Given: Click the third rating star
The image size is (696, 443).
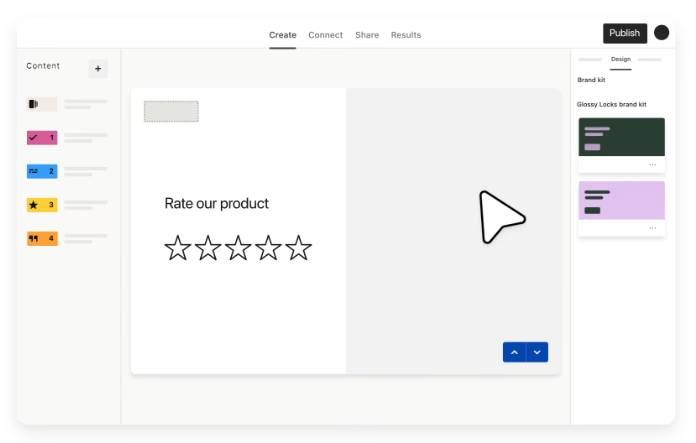Looking at the screenshot, I should point(238,248).
